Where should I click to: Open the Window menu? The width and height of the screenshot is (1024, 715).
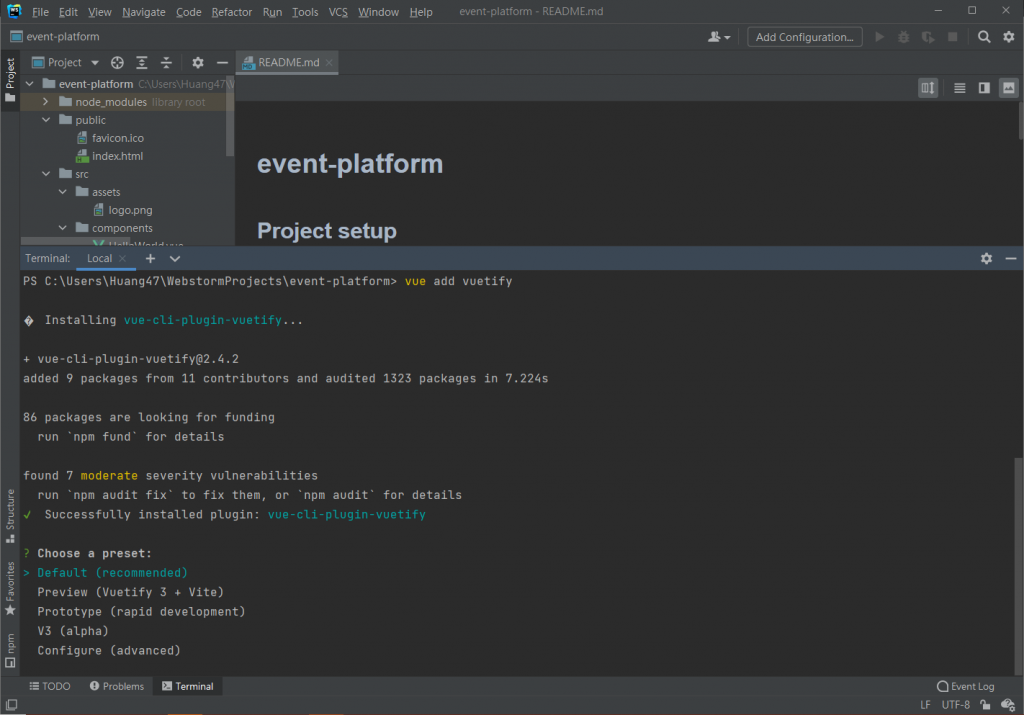point(378,12)
